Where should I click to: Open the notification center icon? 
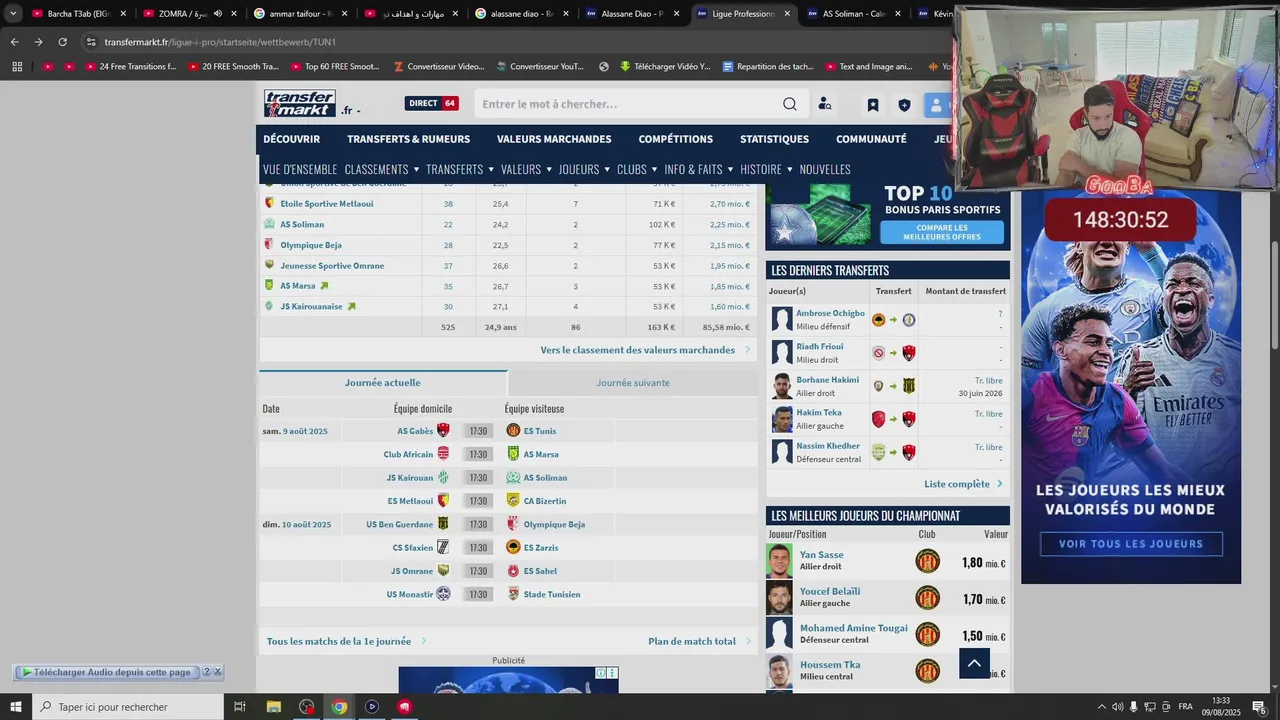[1259, 707]
